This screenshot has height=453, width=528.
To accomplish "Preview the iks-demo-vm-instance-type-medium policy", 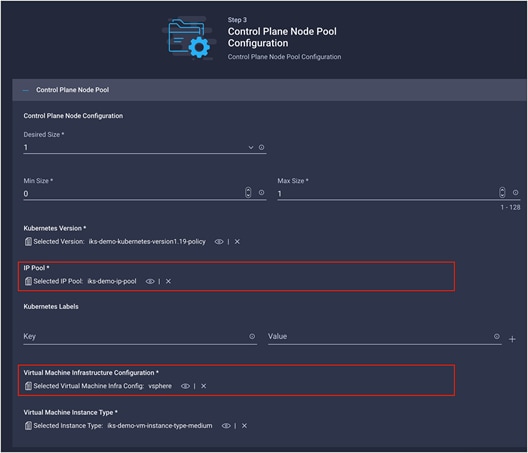I will [x=226, y=426].
